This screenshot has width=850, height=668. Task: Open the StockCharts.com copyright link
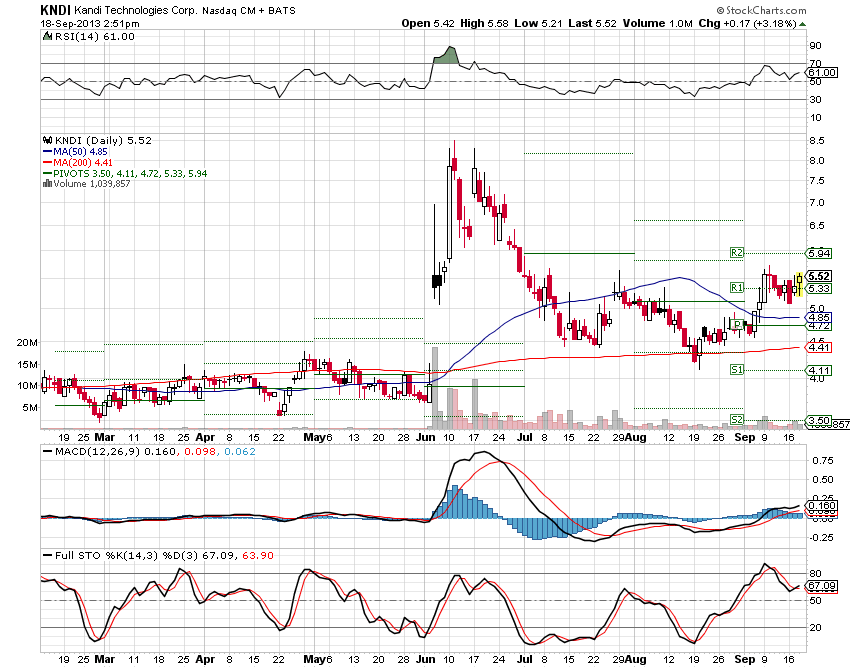[761, 10]
